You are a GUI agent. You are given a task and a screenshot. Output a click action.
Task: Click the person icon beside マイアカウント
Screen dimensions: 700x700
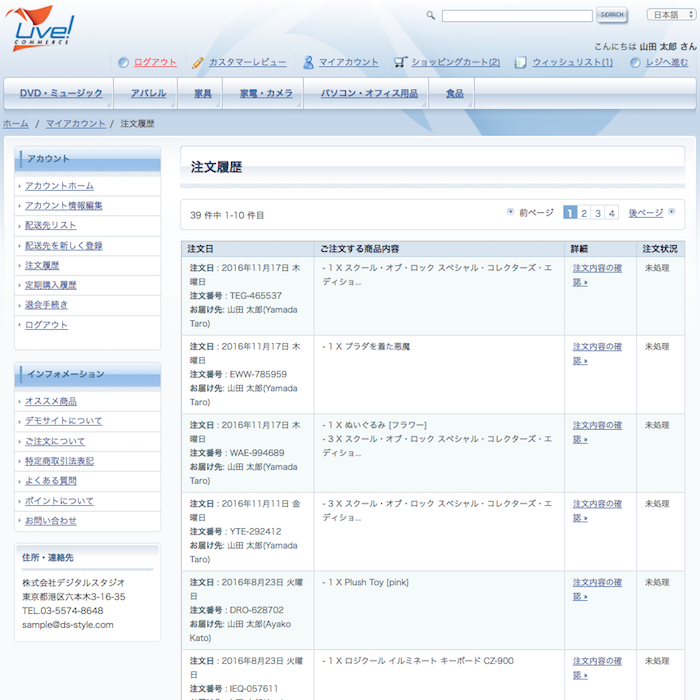coord(309,63)
